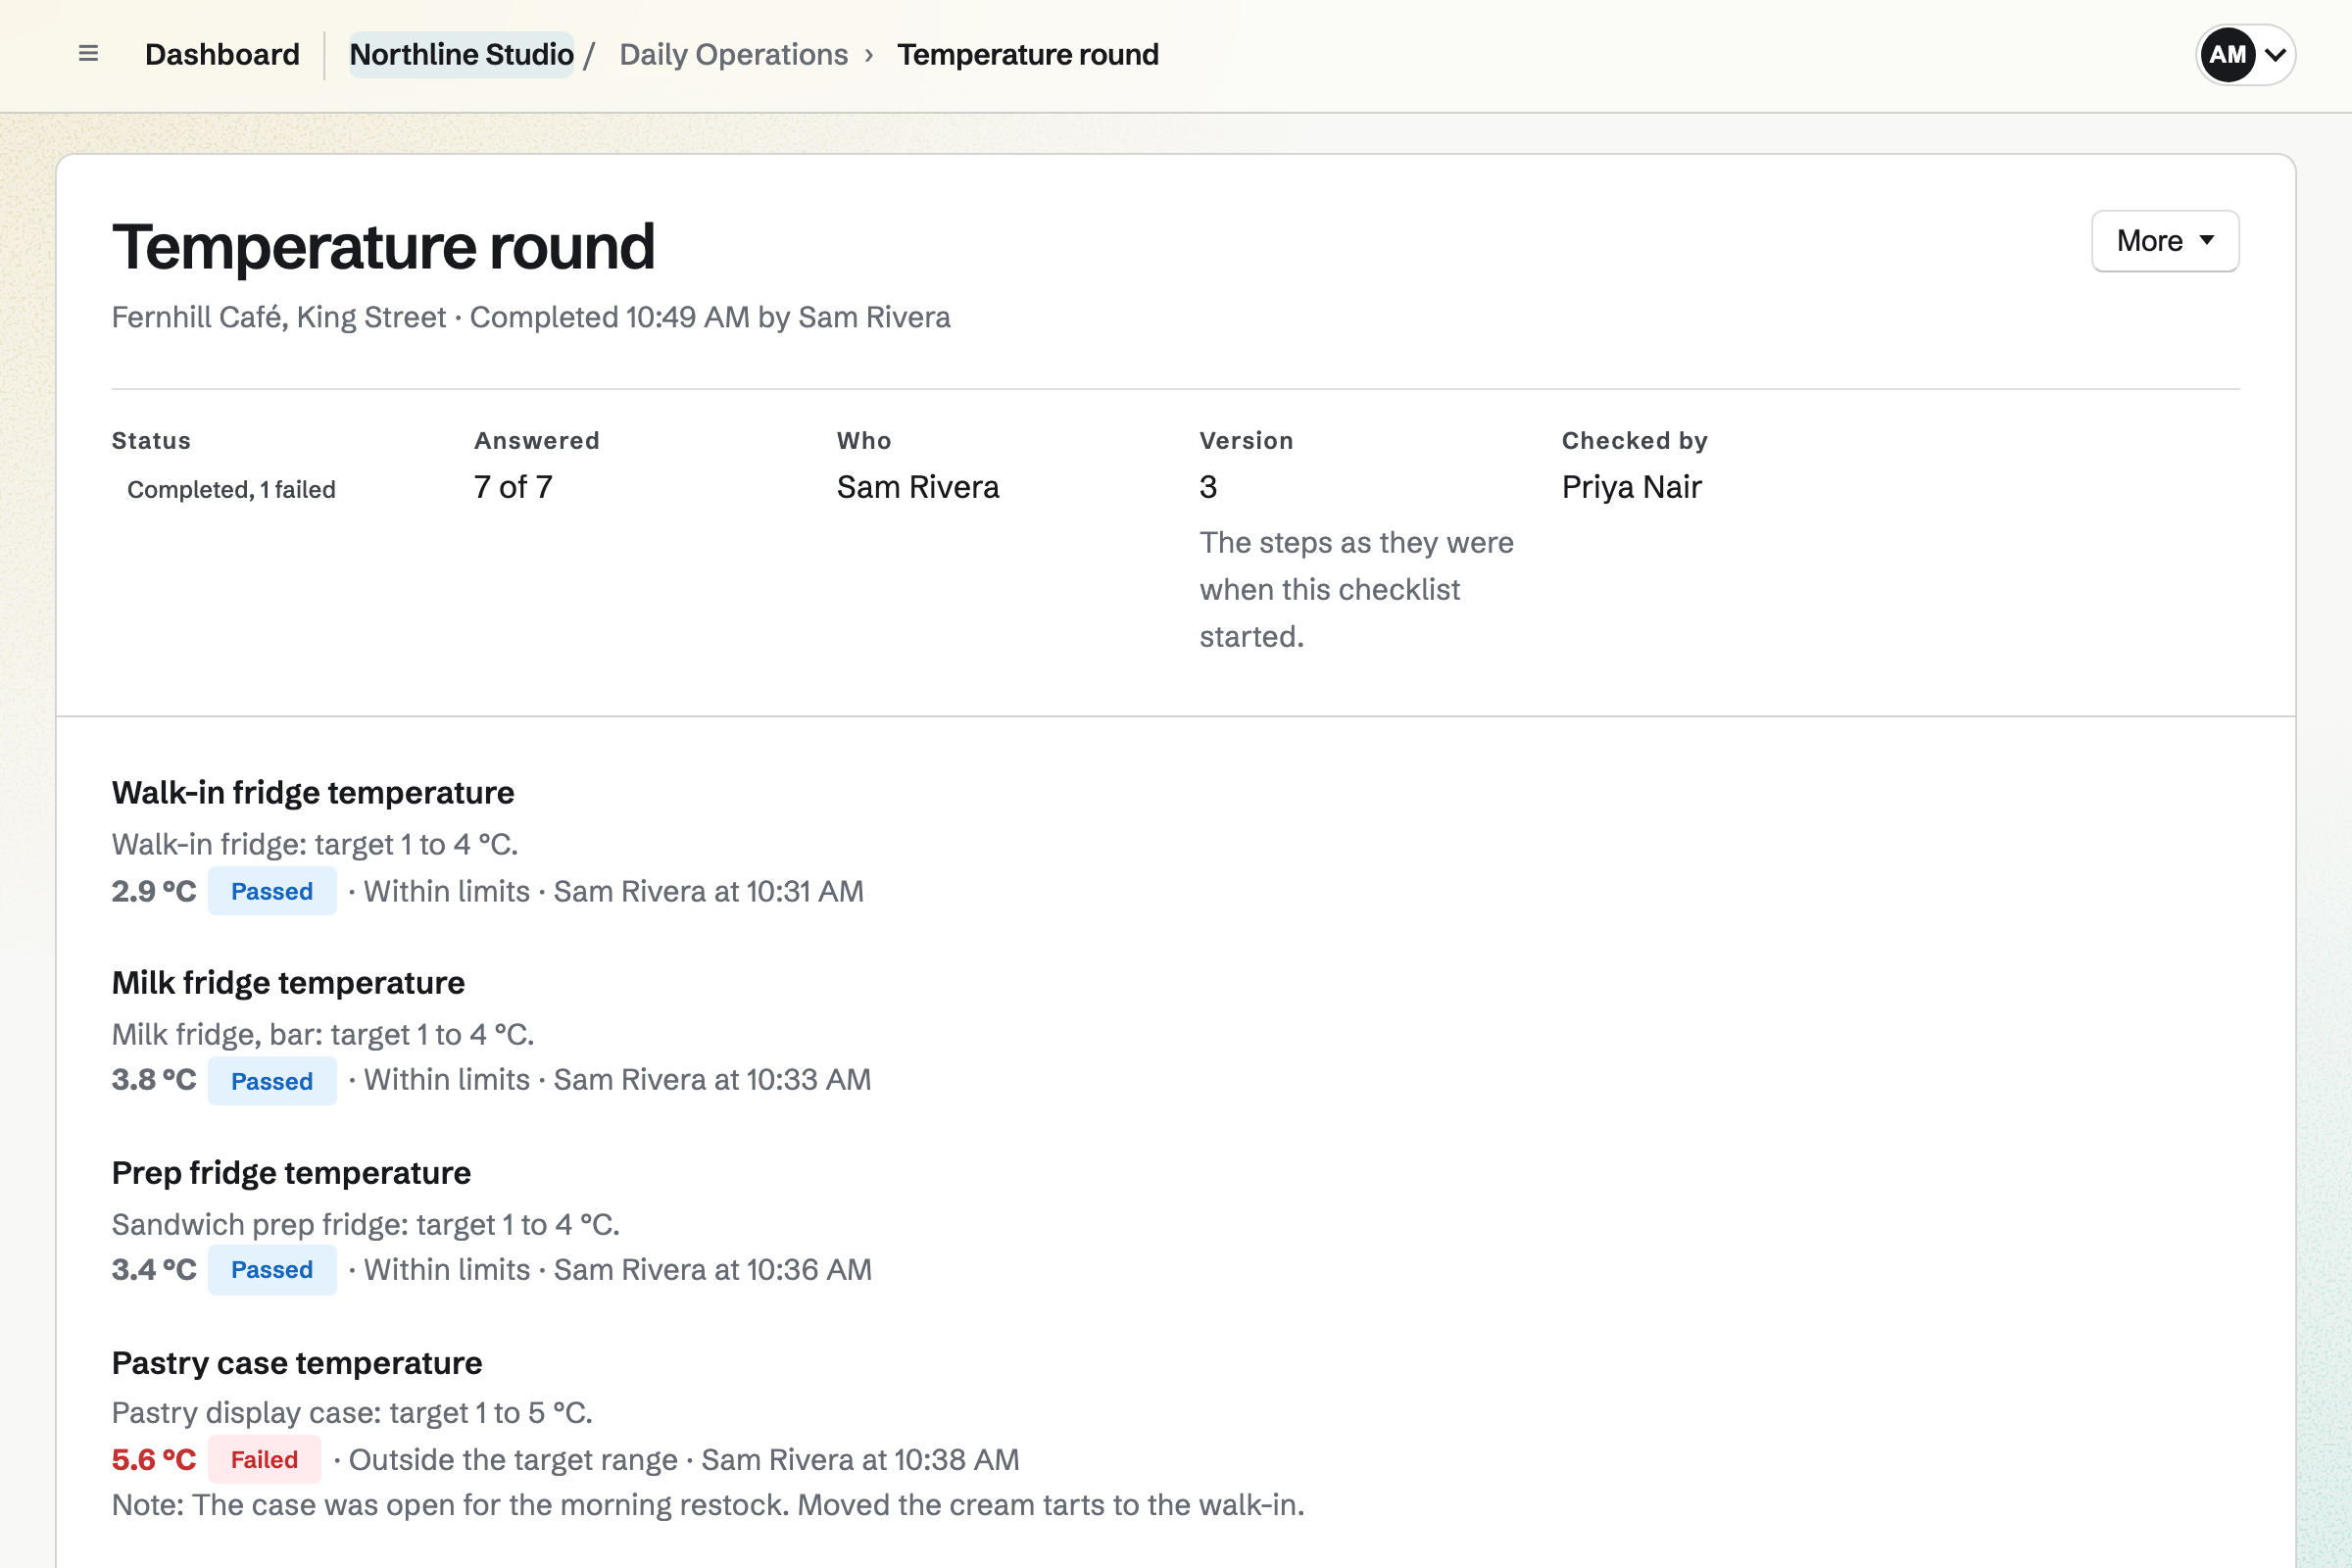The width and height of the screenshot is (2352, 1568).
Task: Click the red Failed badge
Action: coord(264,1460)
